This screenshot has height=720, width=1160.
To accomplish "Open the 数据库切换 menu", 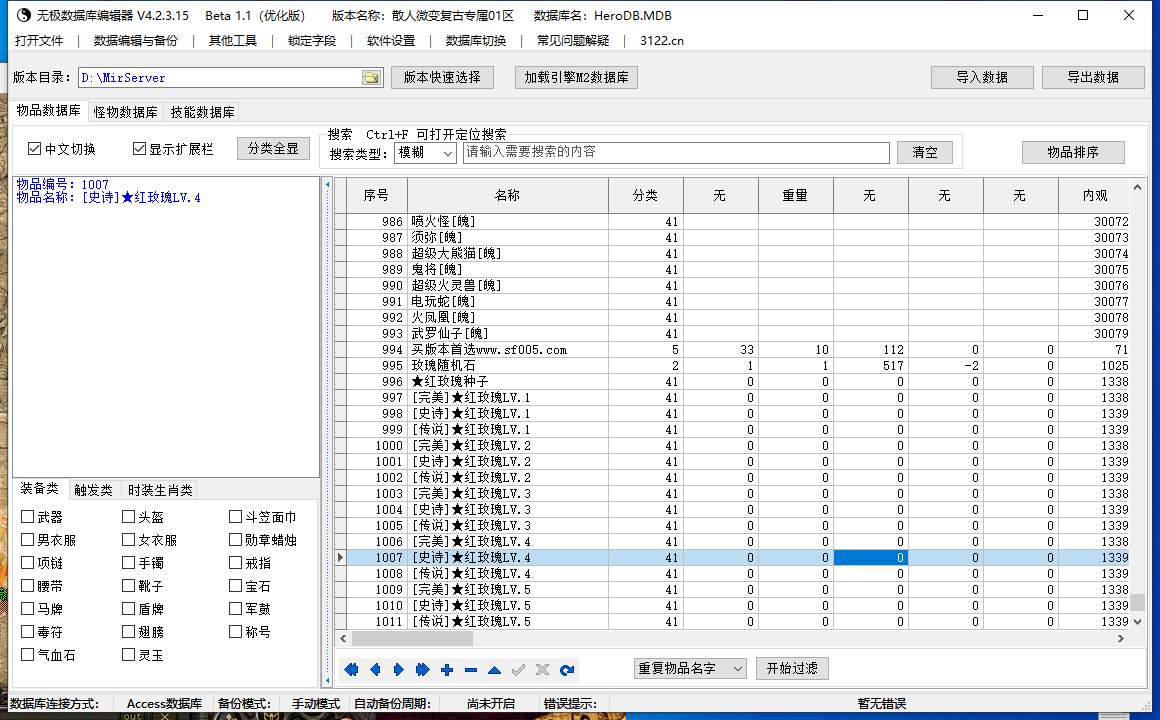I will pos(476,41).
